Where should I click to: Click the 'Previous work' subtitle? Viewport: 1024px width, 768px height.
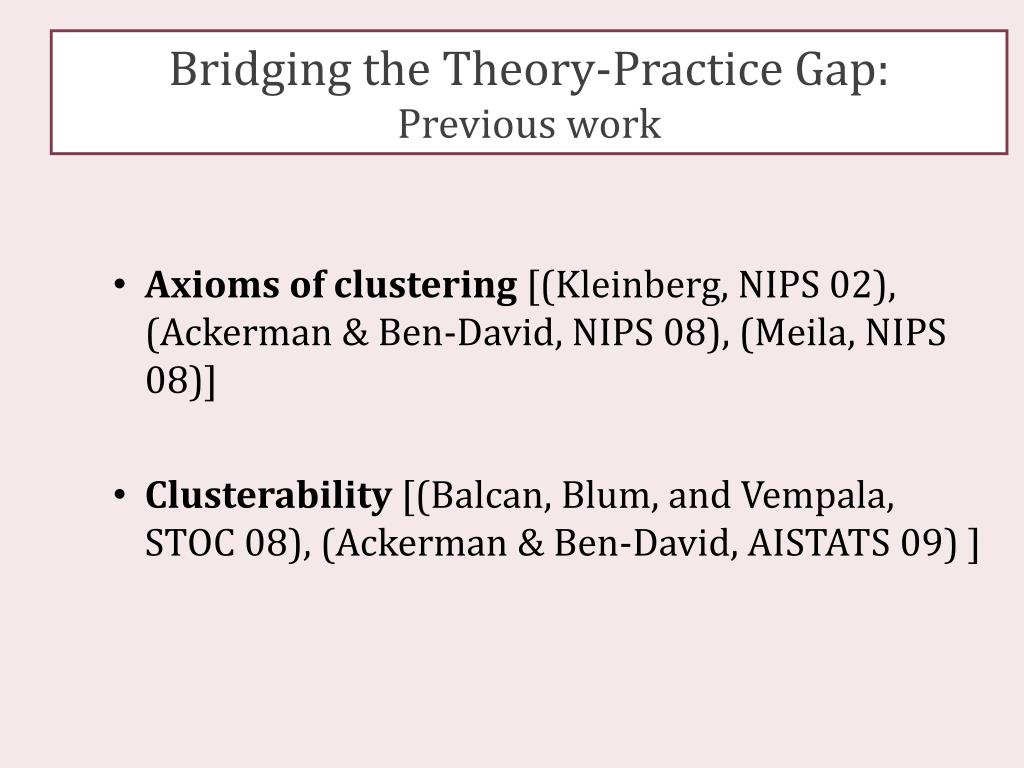click(530, 123)
